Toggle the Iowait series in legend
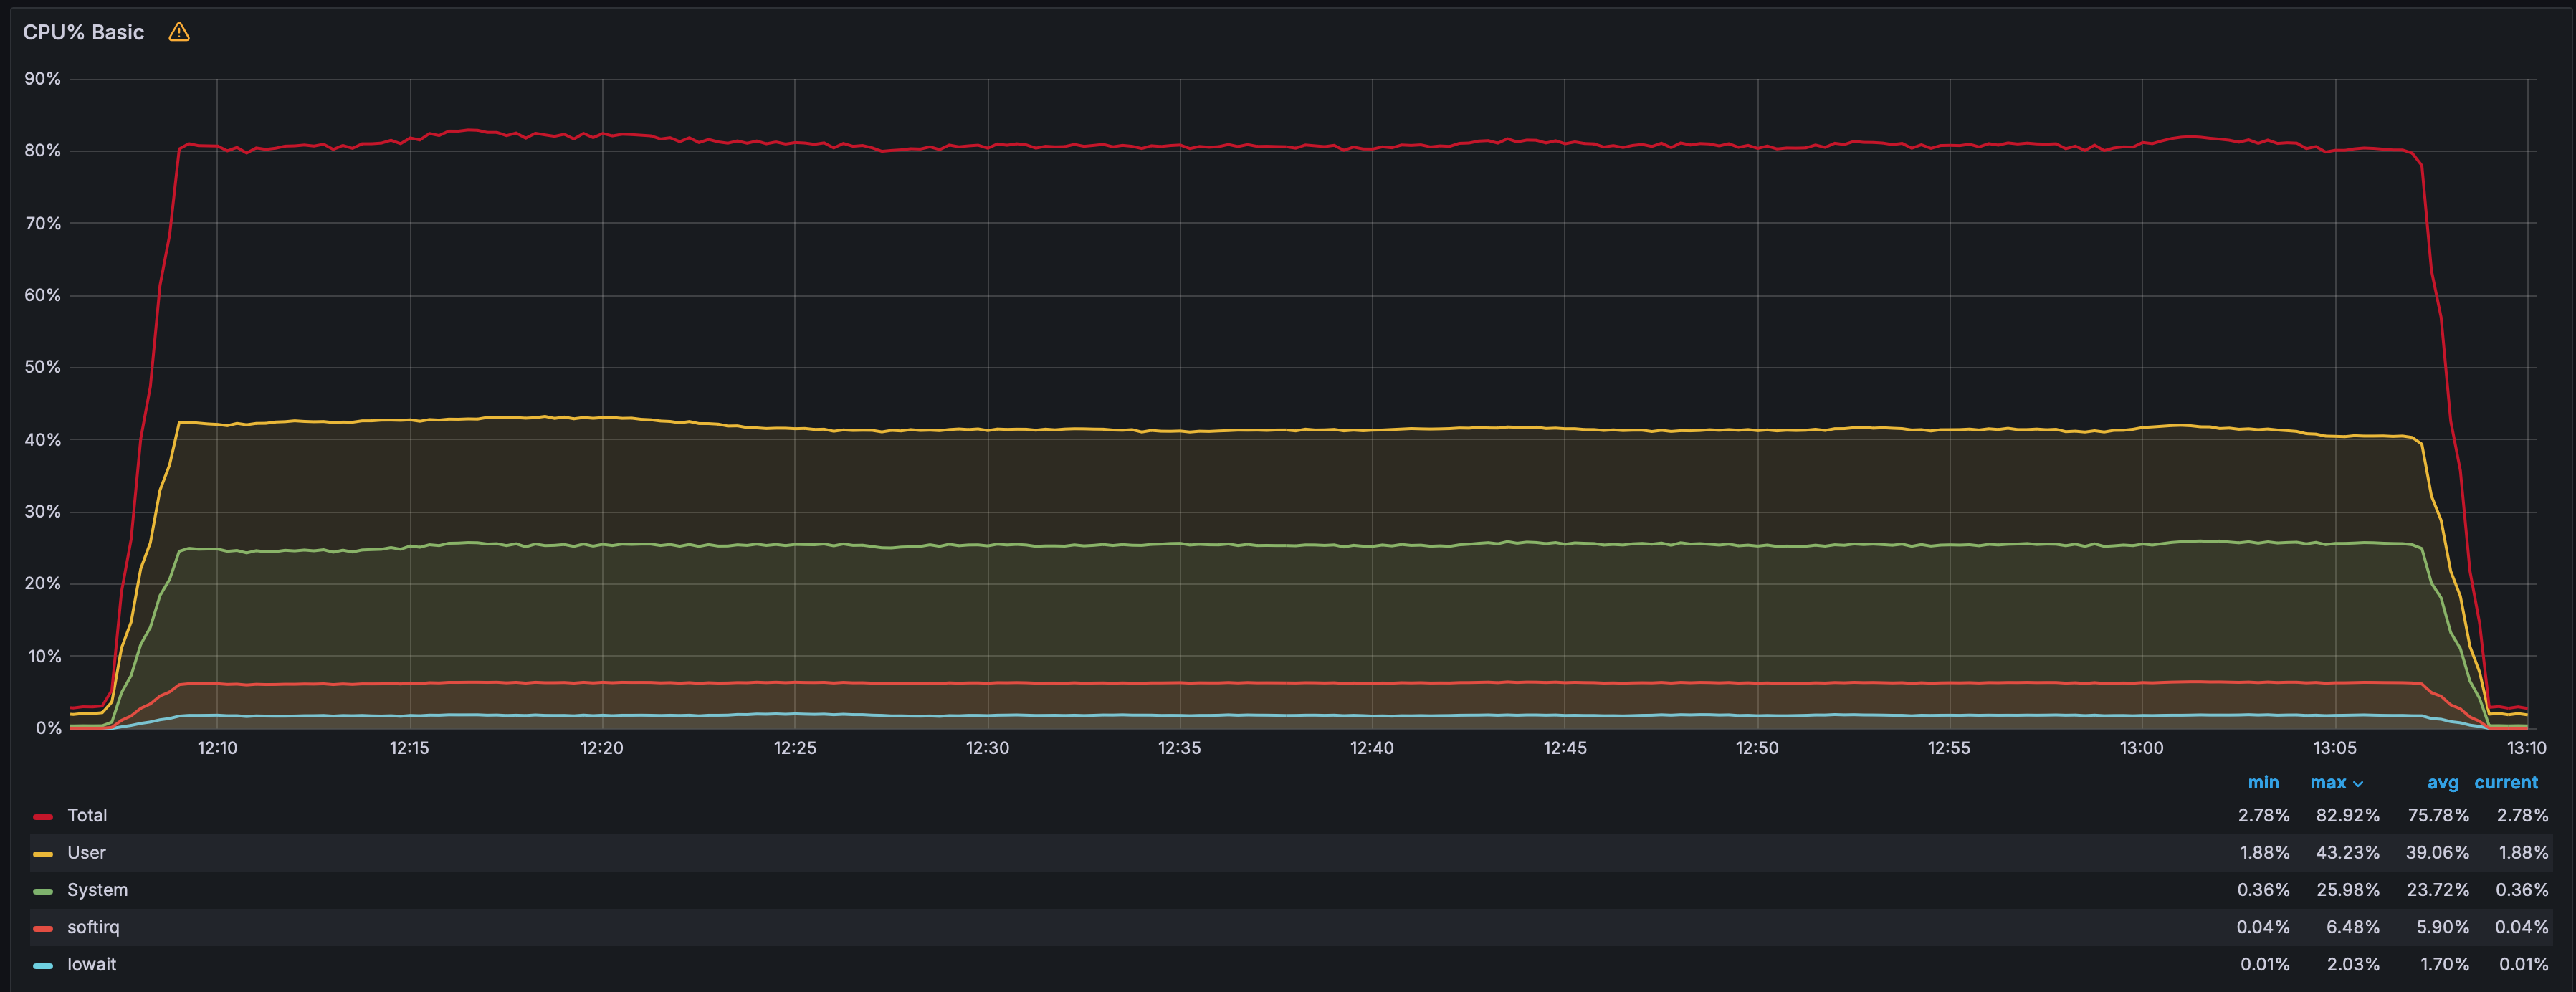The height and width of the screenshot is (992, 2576). [x=91, y=964]
